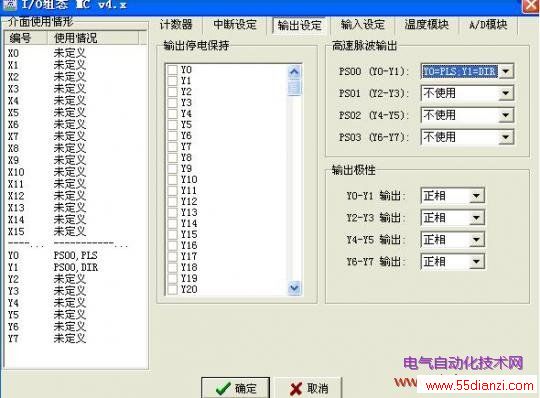The image size is (540, 398).
Task: Click the output list scrollbar thumb
Action: 294,87
